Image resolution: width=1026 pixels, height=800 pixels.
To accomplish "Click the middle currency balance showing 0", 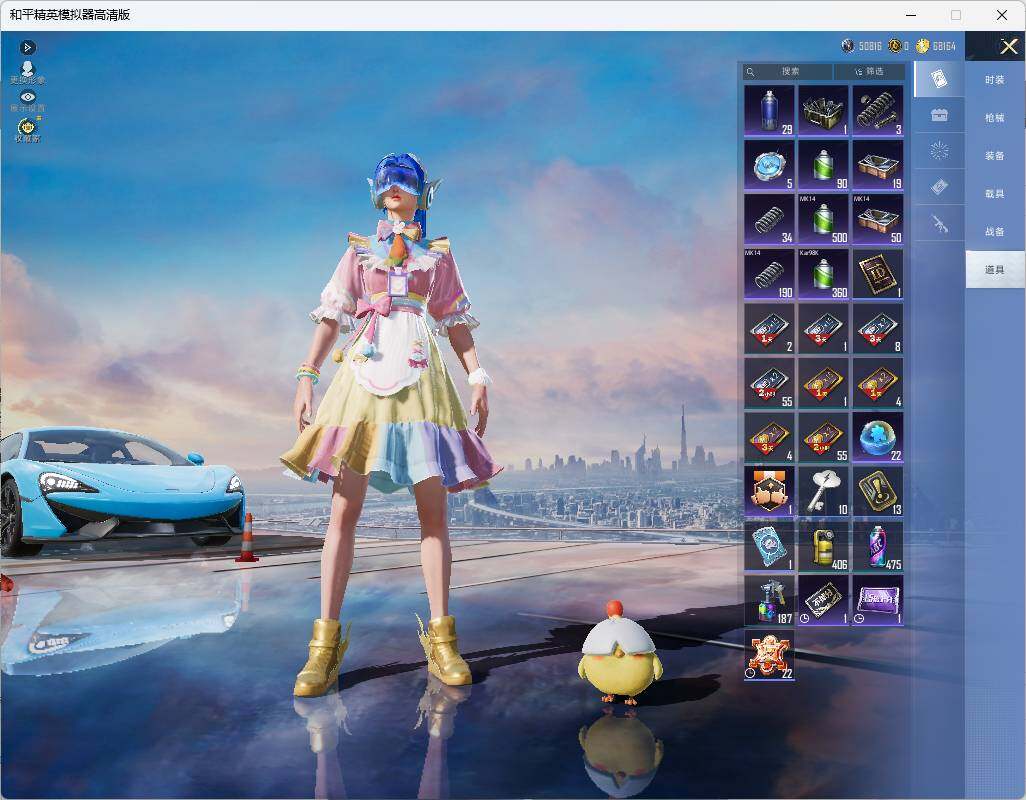I will pos(898,46).
